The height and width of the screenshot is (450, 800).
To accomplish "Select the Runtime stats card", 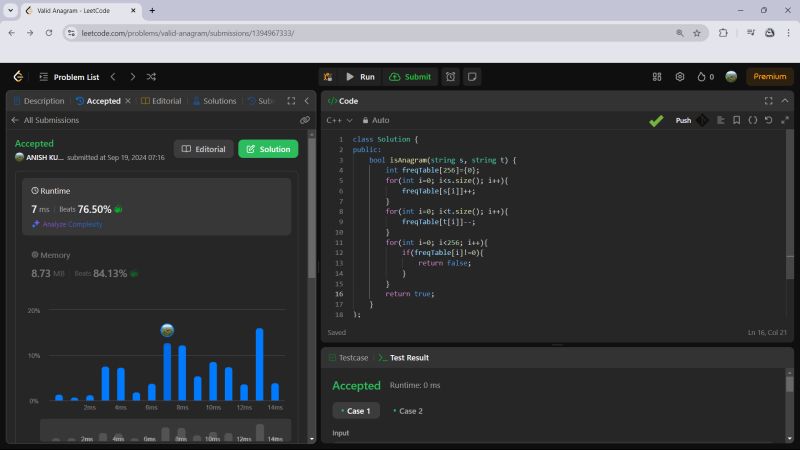I will click(x=157, y=207).
